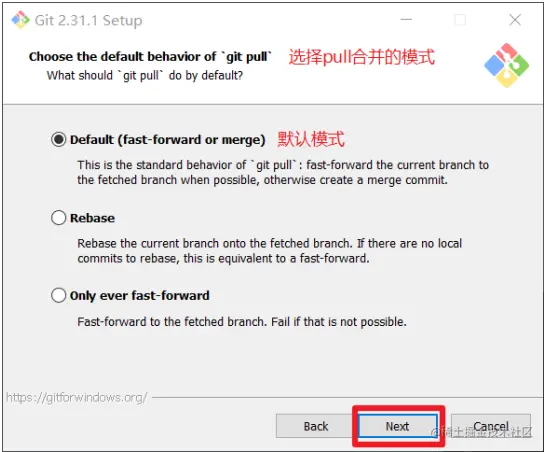The image size is (546, 452).
Task: Click the 'Choose the default behavior' heading
Action: (150, 57)
